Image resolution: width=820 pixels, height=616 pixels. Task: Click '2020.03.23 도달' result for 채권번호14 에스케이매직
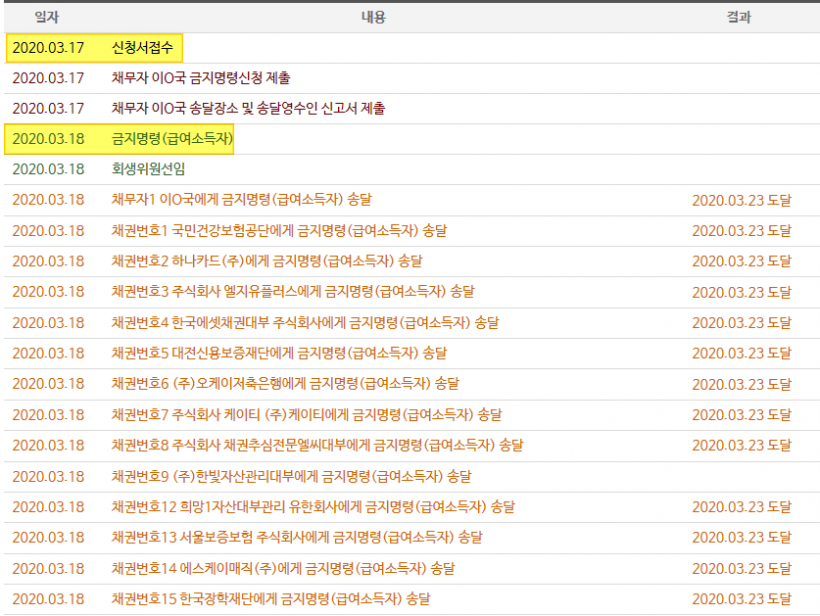click(742, 568)
